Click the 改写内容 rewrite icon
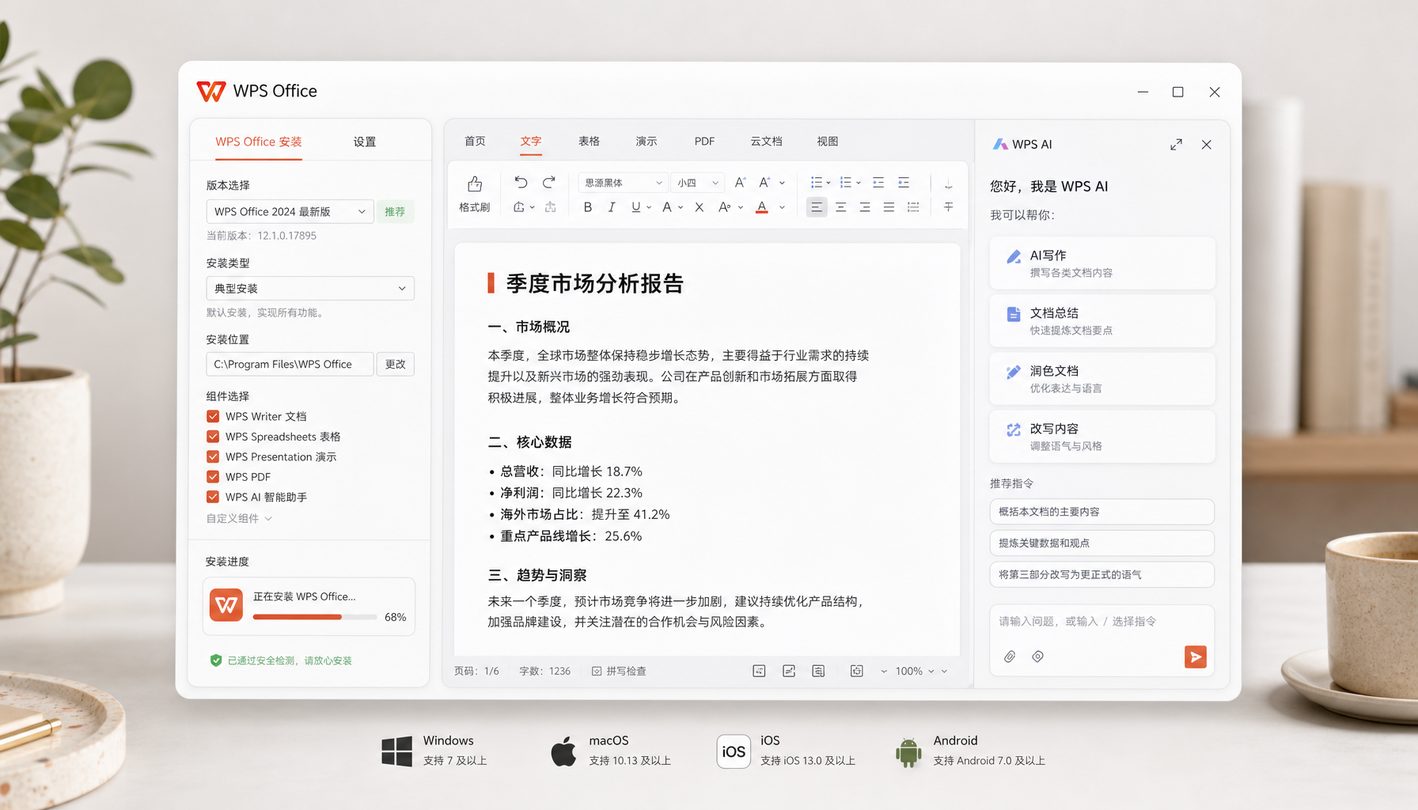 point(1013,430)
